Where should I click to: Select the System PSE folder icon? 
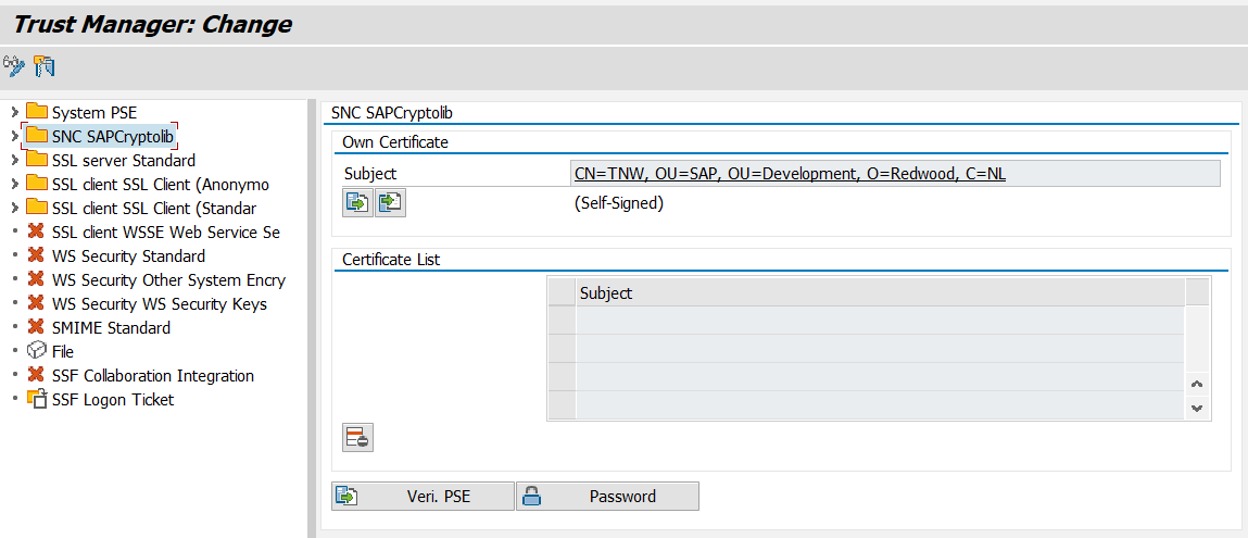[x=37, y=111]
